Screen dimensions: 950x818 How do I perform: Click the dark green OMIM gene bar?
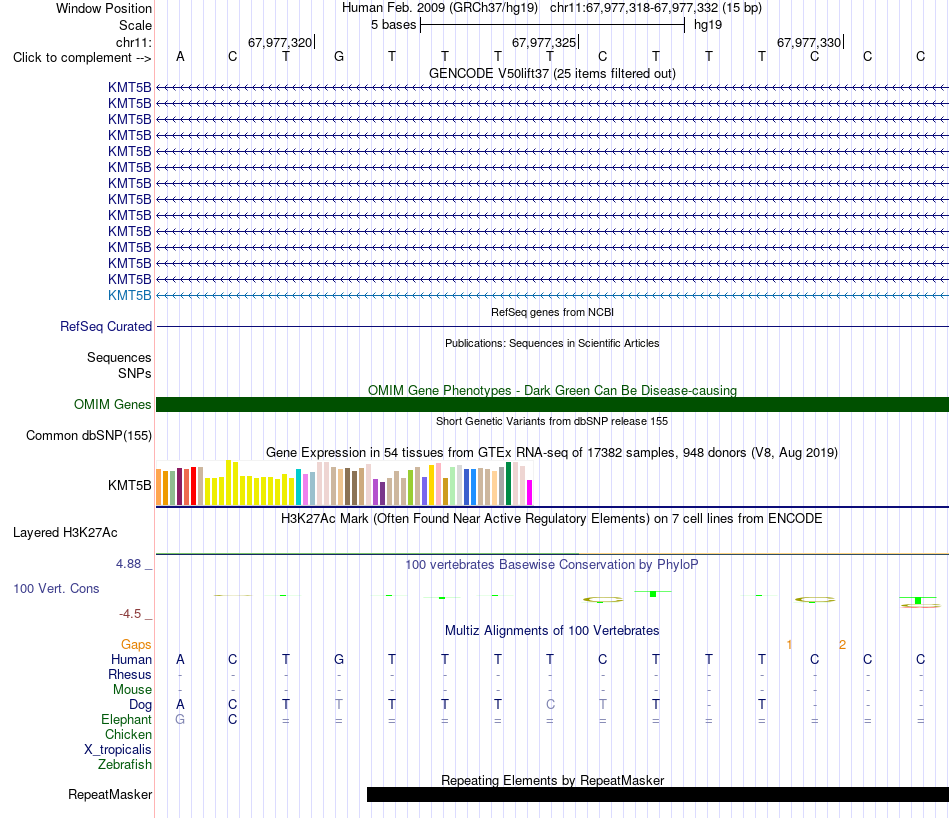(552, 405)
